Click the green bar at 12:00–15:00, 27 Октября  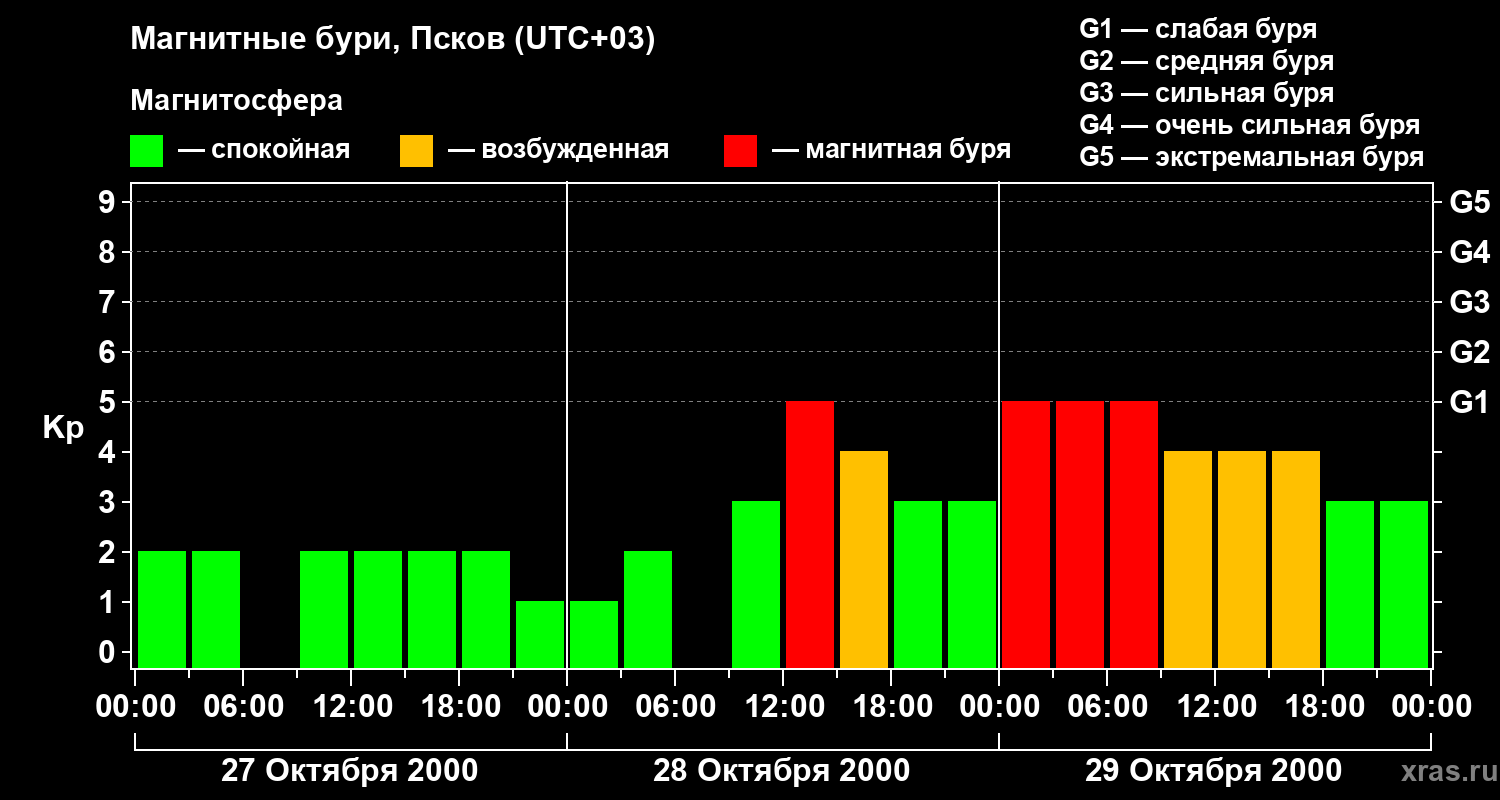(378, 609)
